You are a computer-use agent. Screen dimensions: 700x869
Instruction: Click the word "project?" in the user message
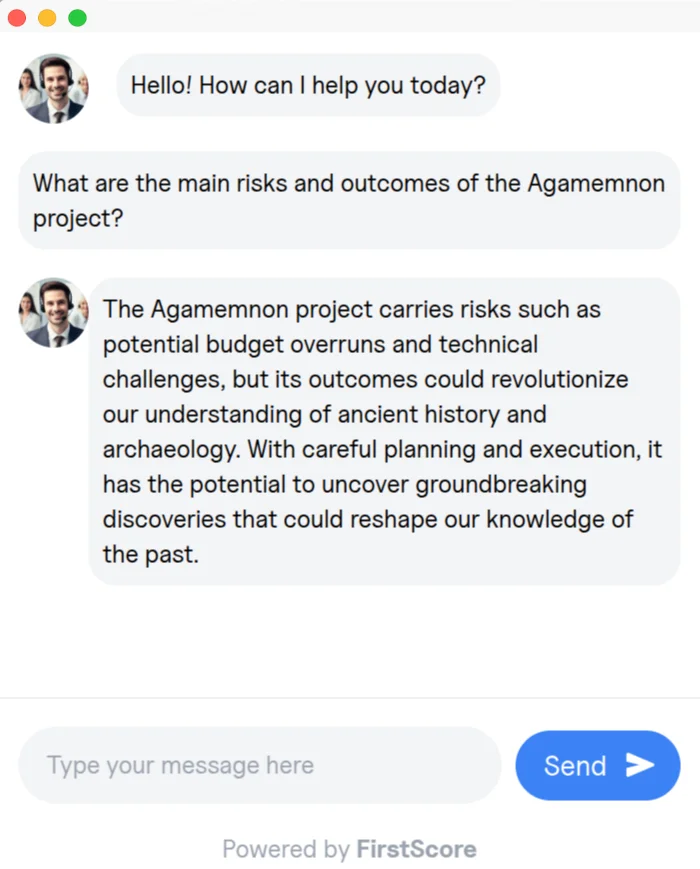[x=78, y=218]
